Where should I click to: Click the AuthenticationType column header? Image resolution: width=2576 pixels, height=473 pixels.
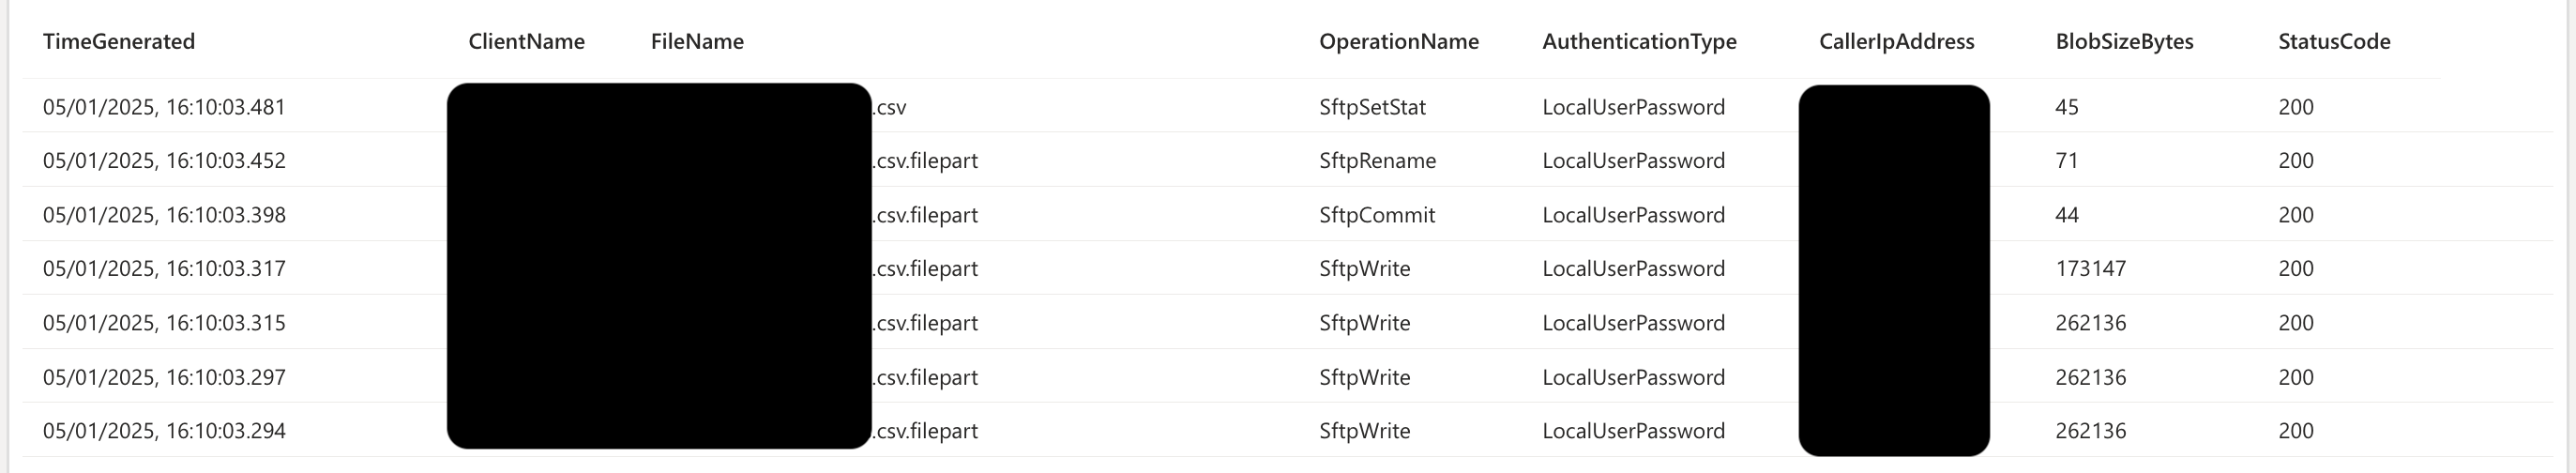(x=1639, y=41)
